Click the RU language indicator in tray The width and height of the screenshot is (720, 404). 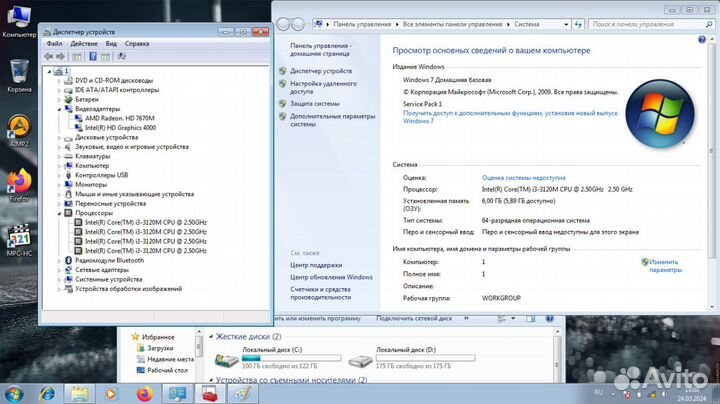click(x=598, y=392)
